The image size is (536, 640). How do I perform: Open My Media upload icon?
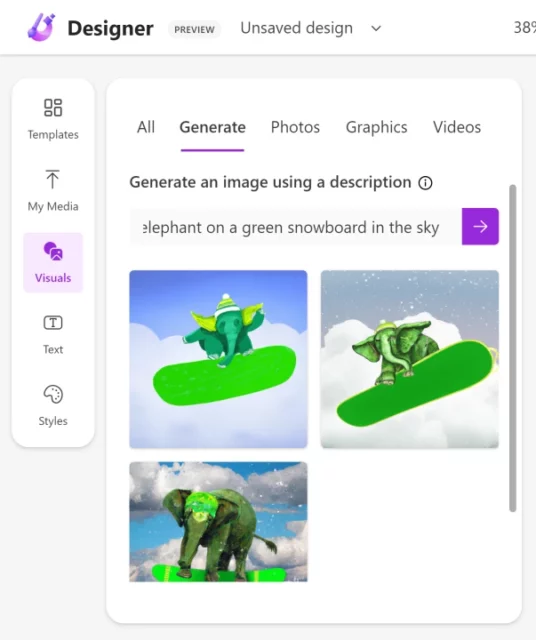click(x=52, y=179)
